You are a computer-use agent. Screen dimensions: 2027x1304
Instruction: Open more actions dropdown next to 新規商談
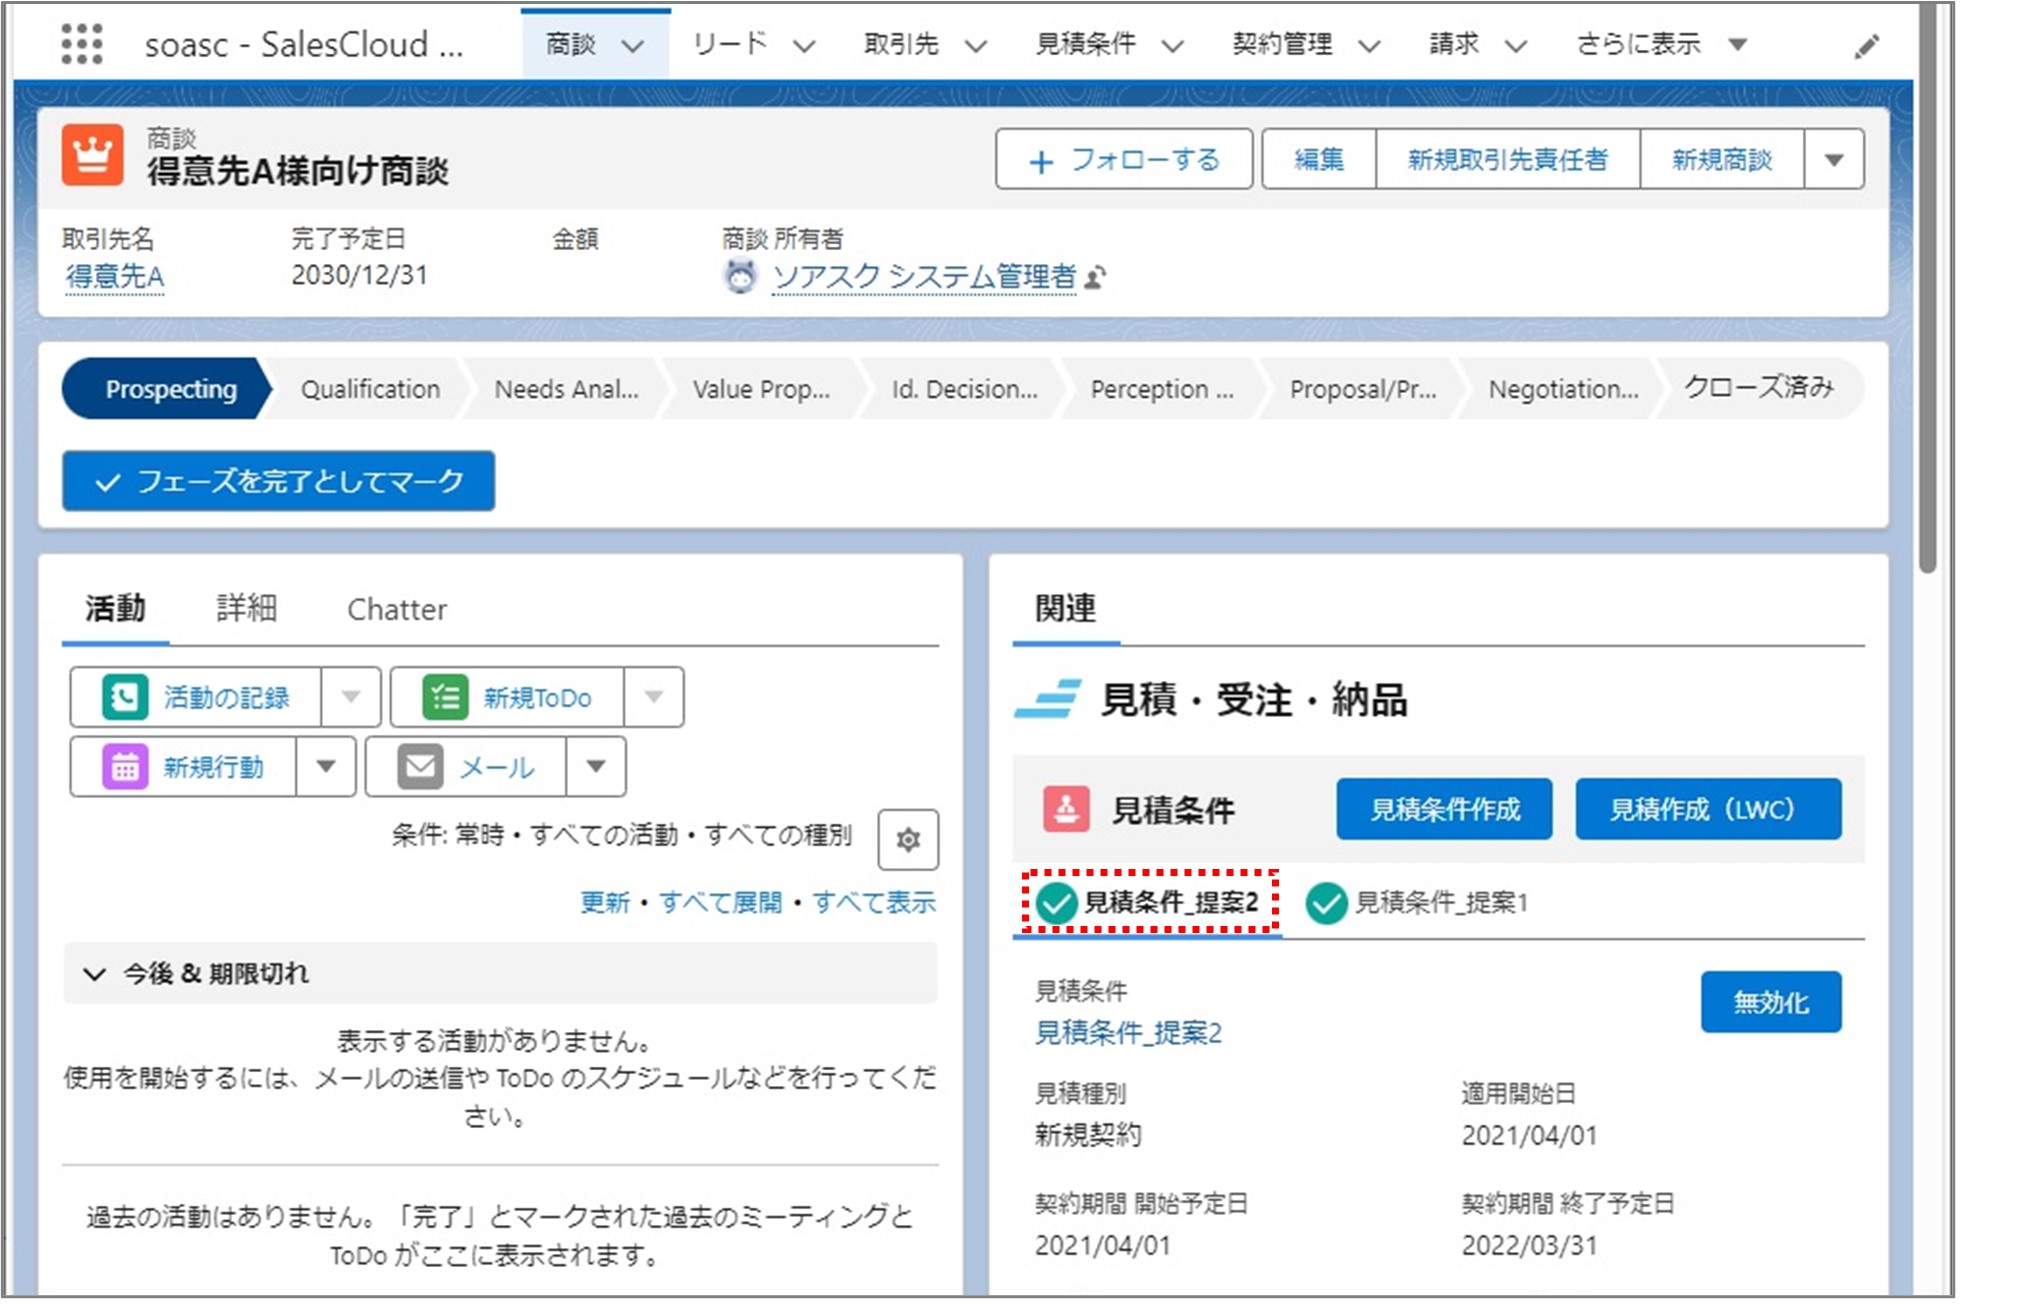(1834, 159)
